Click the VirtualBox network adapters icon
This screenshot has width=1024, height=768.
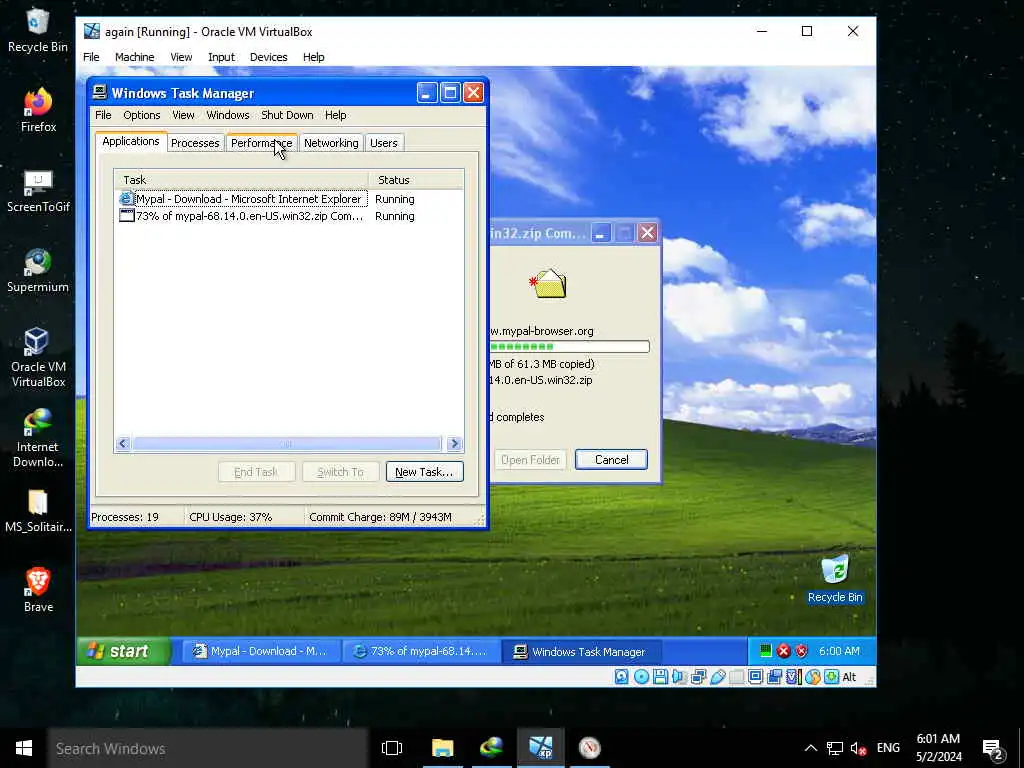coord(698,677)
